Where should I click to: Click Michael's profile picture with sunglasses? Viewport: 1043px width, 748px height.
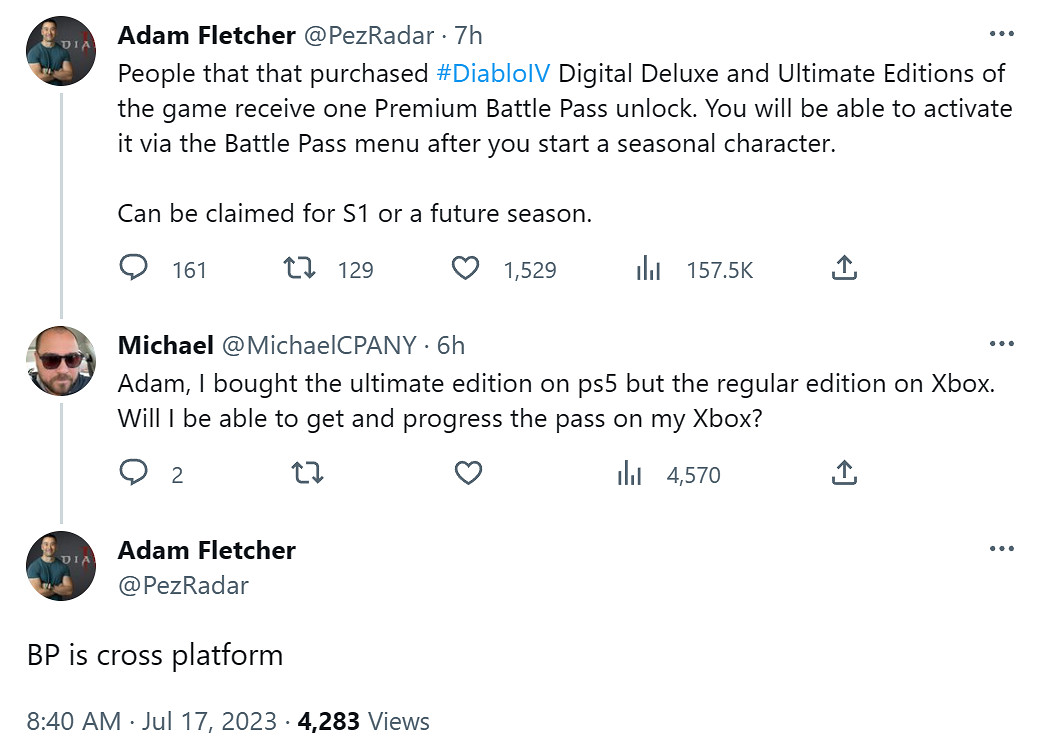[61, 360]
